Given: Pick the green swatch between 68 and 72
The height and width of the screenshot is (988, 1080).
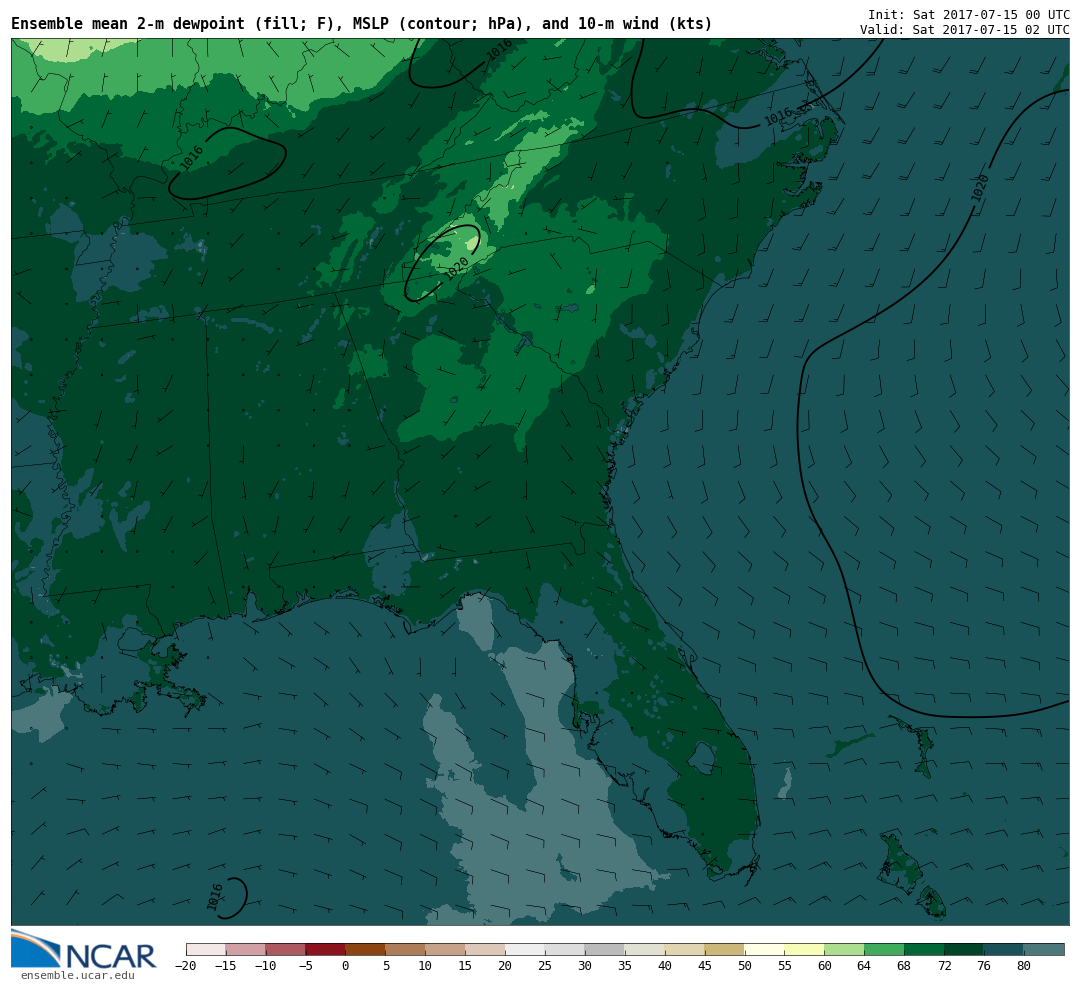Looking at the screenshot, I should coord(924,949).
